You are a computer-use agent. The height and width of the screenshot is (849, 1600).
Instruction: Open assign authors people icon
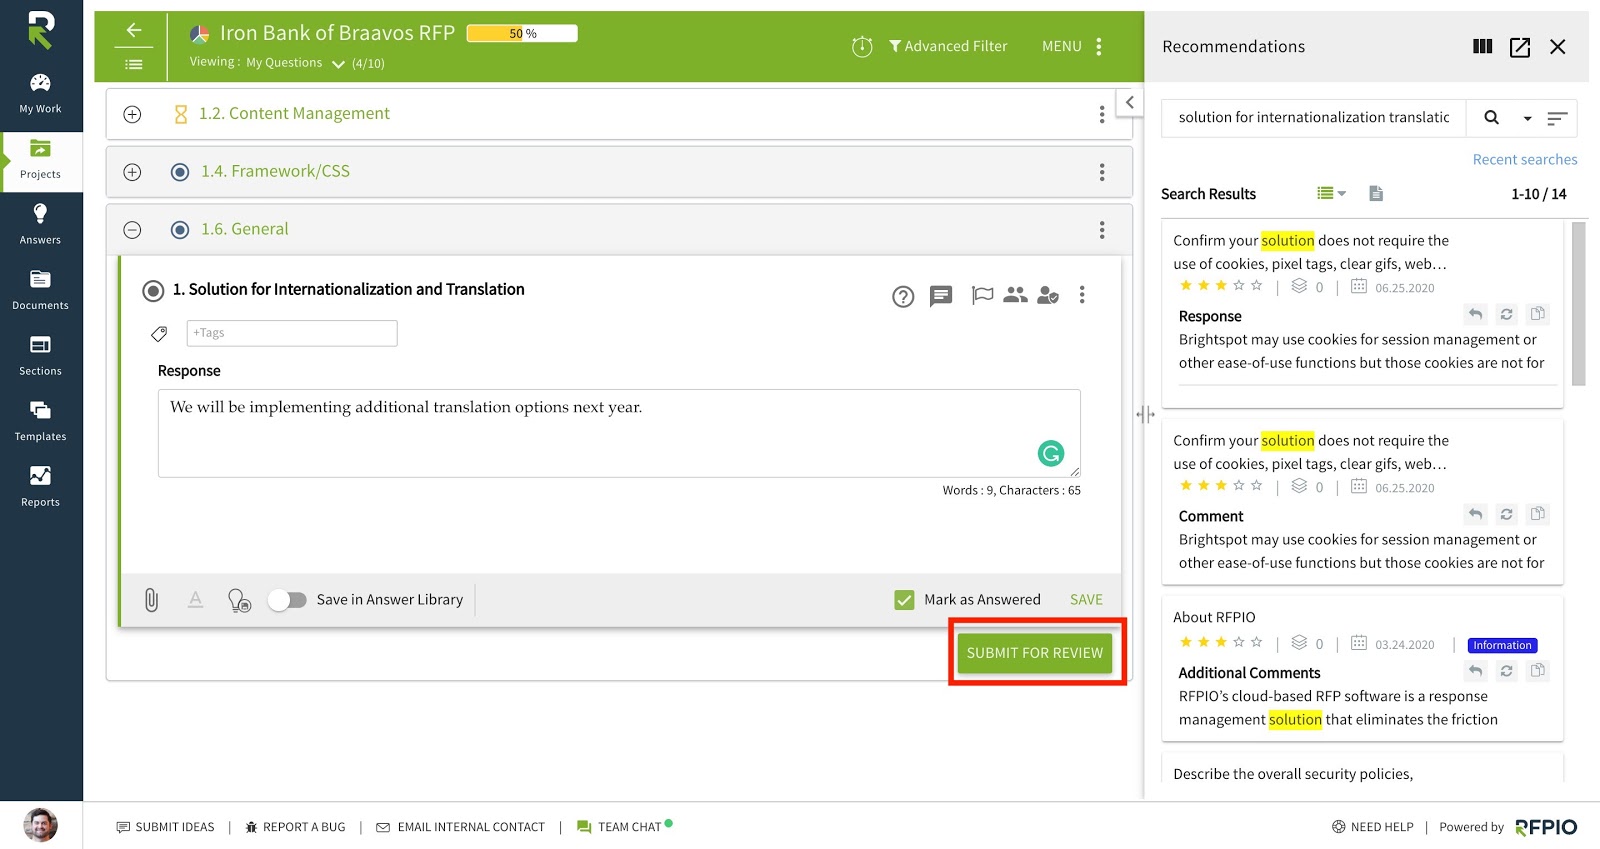(1015, 294)
